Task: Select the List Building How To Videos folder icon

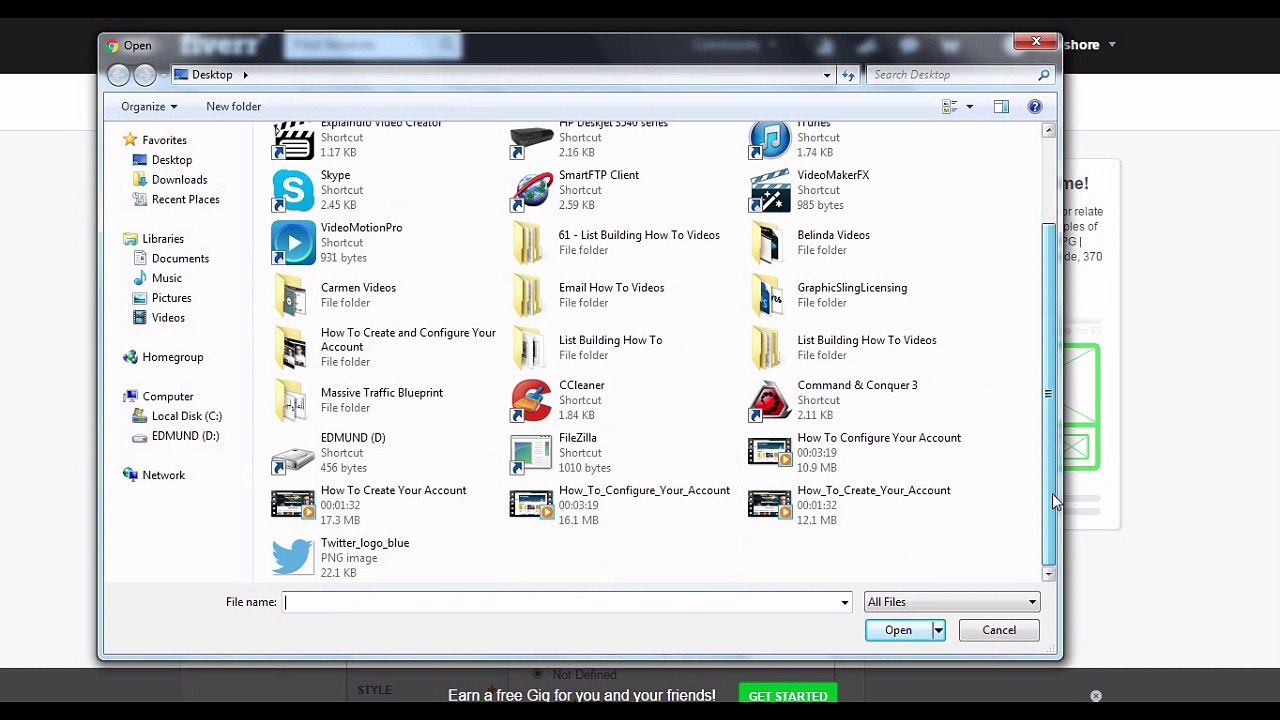Action: coord(769,348)
